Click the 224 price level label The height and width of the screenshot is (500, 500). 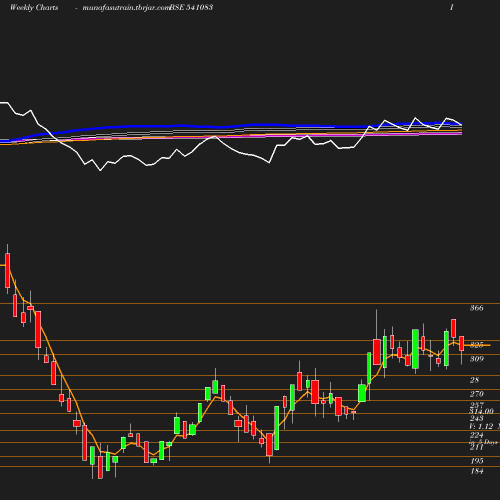point(476,435)
